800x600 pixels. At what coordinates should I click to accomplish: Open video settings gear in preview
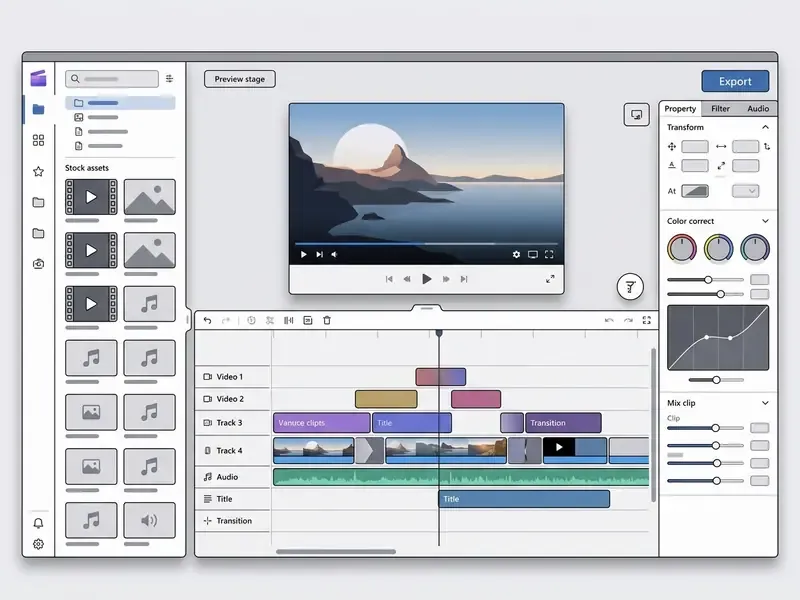click(516, 254)
